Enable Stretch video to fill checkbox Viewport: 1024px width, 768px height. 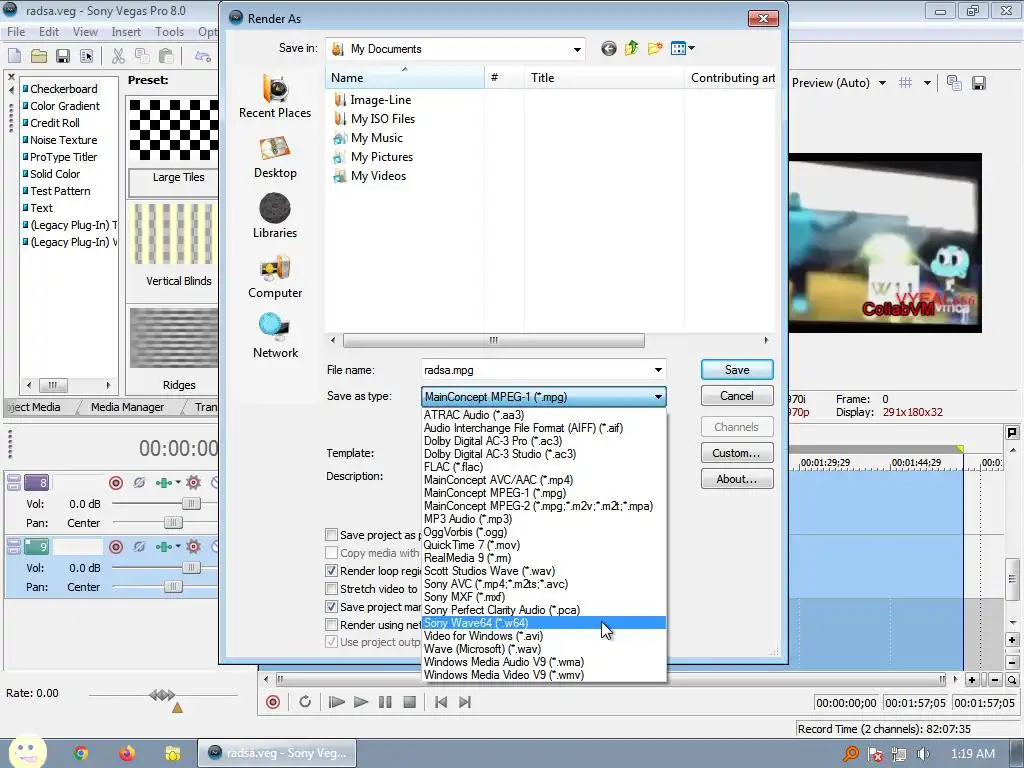(332, 588)
